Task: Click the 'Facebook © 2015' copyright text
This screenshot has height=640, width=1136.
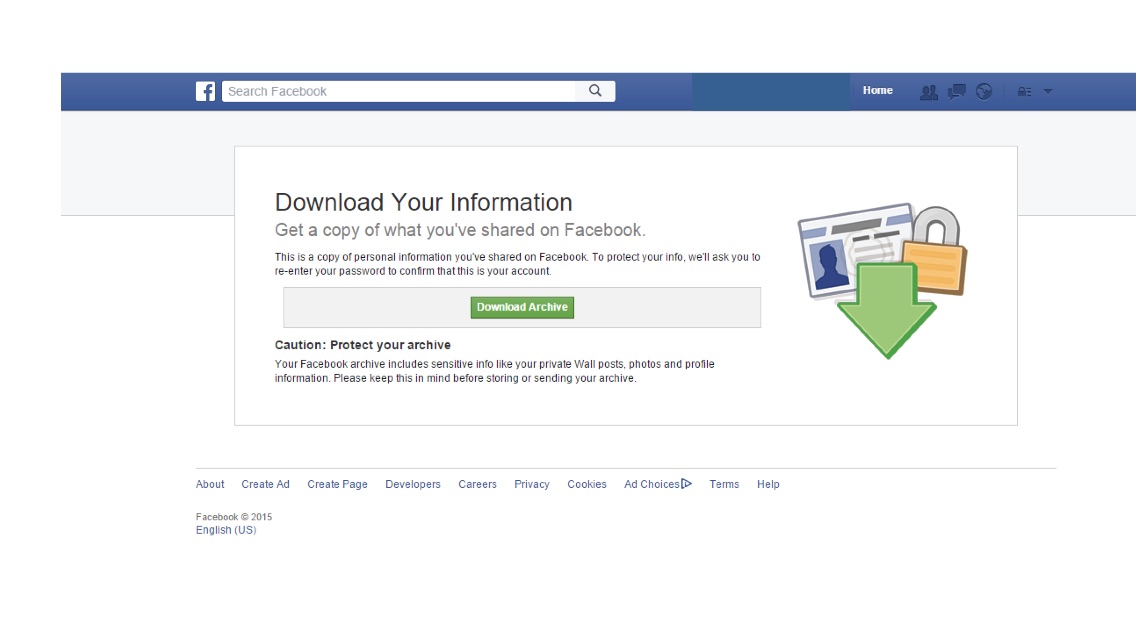Action: [234, 517]
